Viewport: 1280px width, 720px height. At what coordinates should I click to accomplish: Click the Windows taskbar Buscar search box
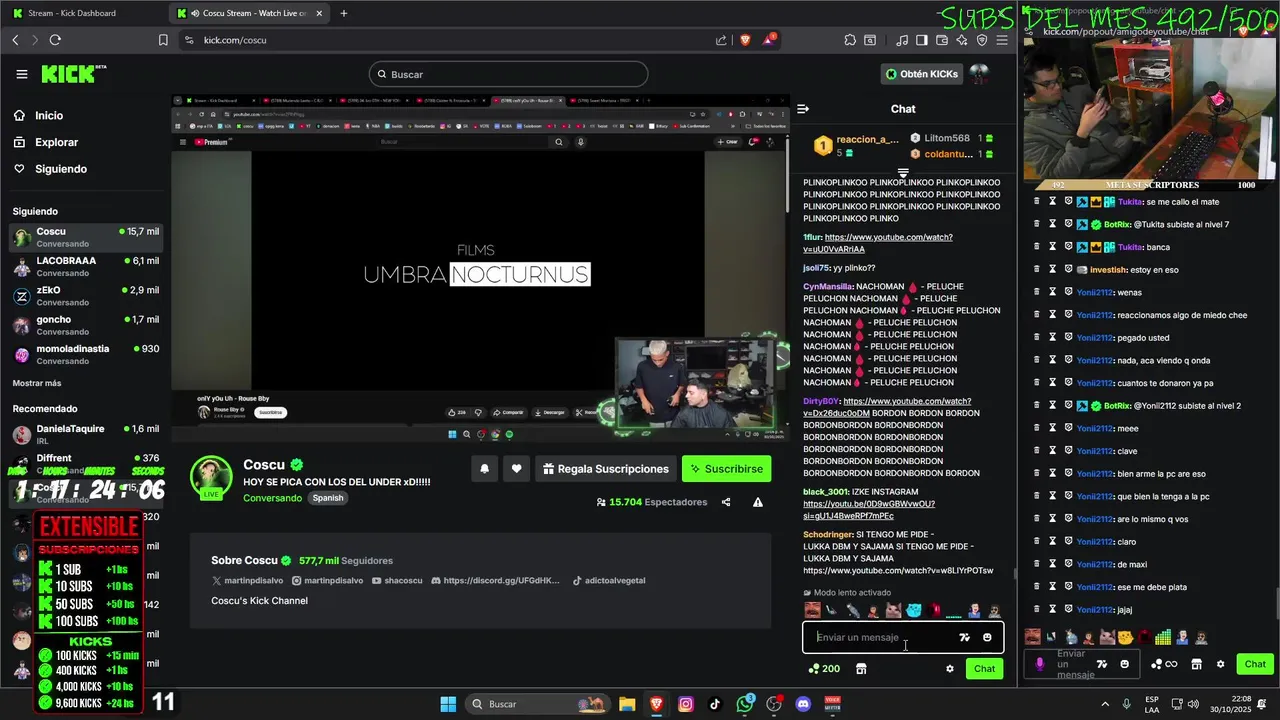[538, 704]
